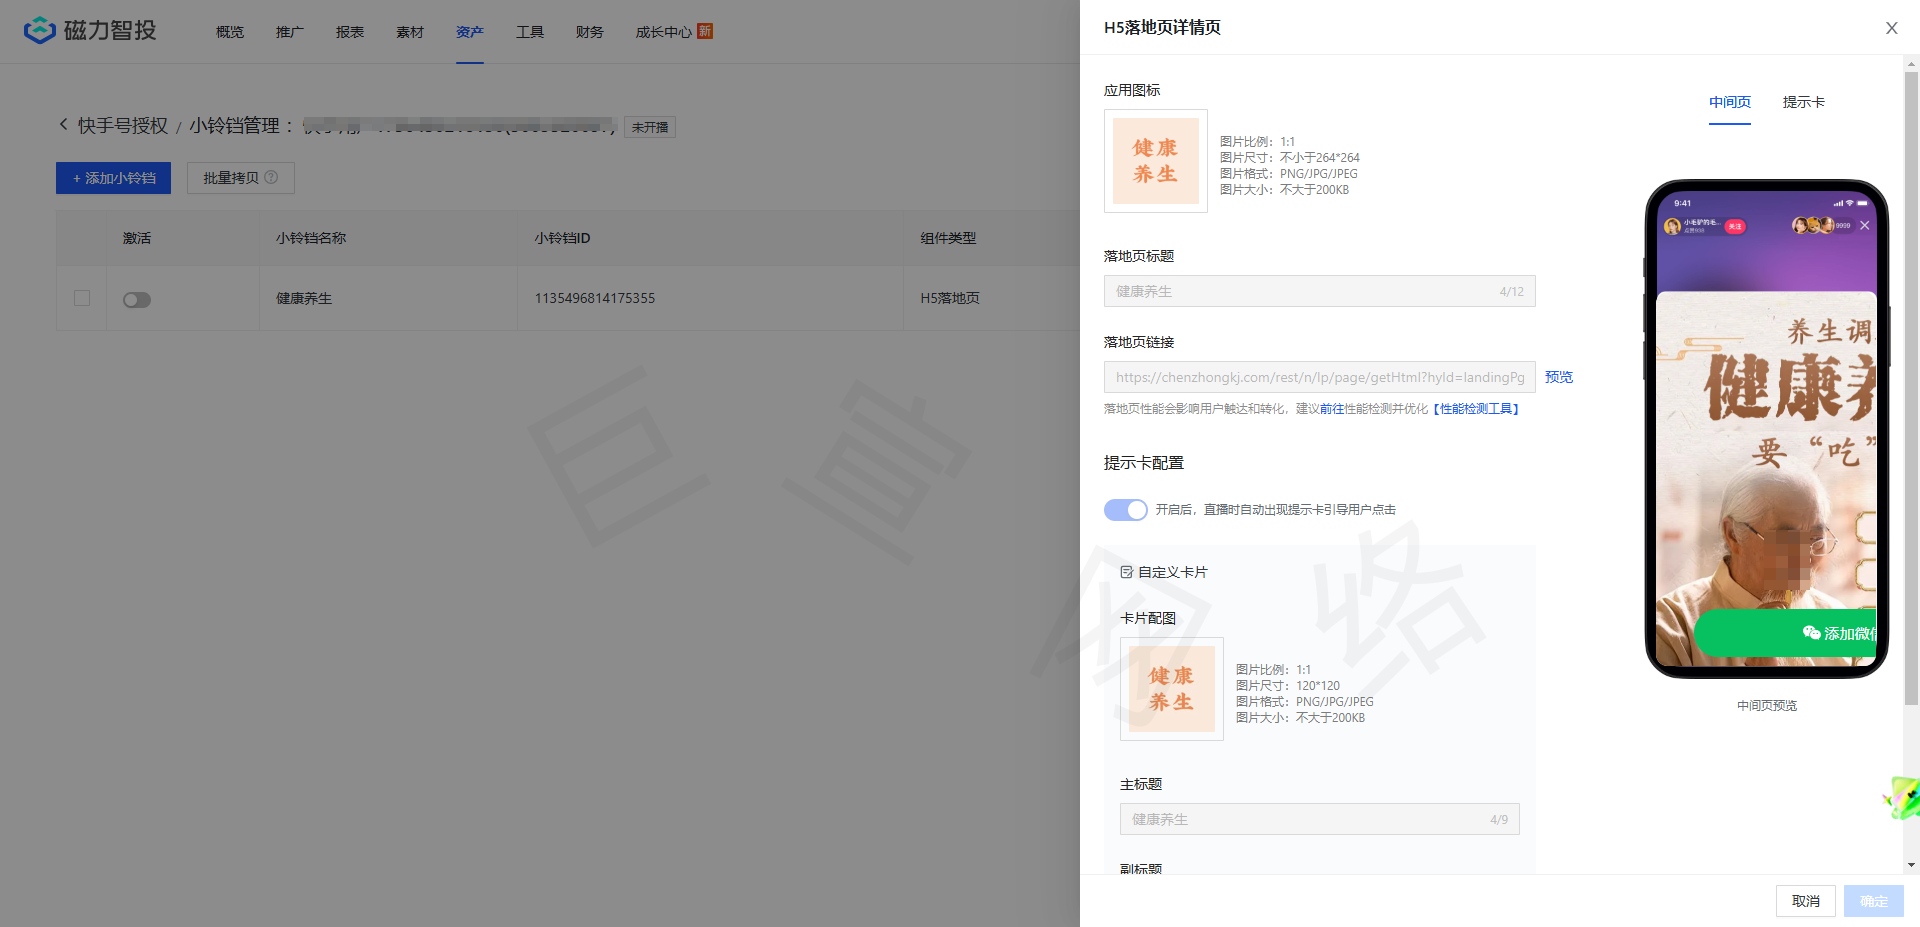Click the 添加小铃铛 button

(x=113, y=178)
